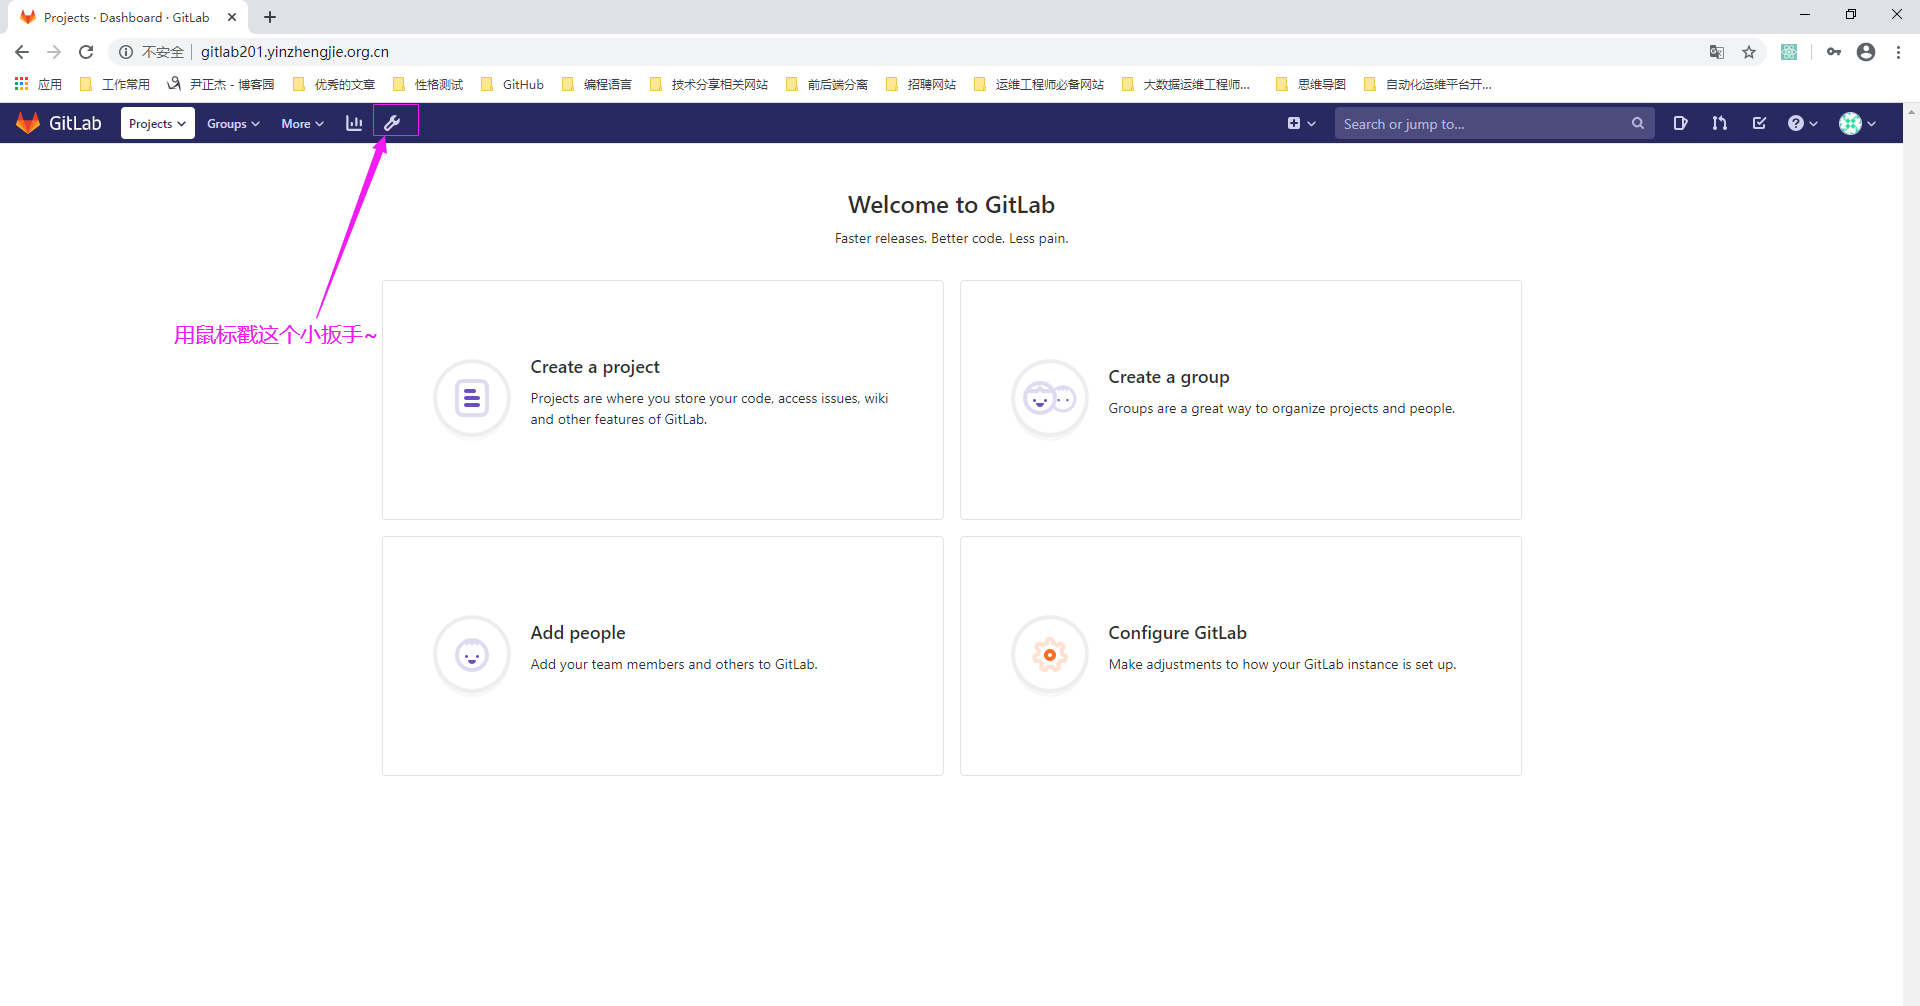This screenshot has width=1920, height=1006.
Task: Reload the page with refresh icon
Action: [x=86, y=52]
